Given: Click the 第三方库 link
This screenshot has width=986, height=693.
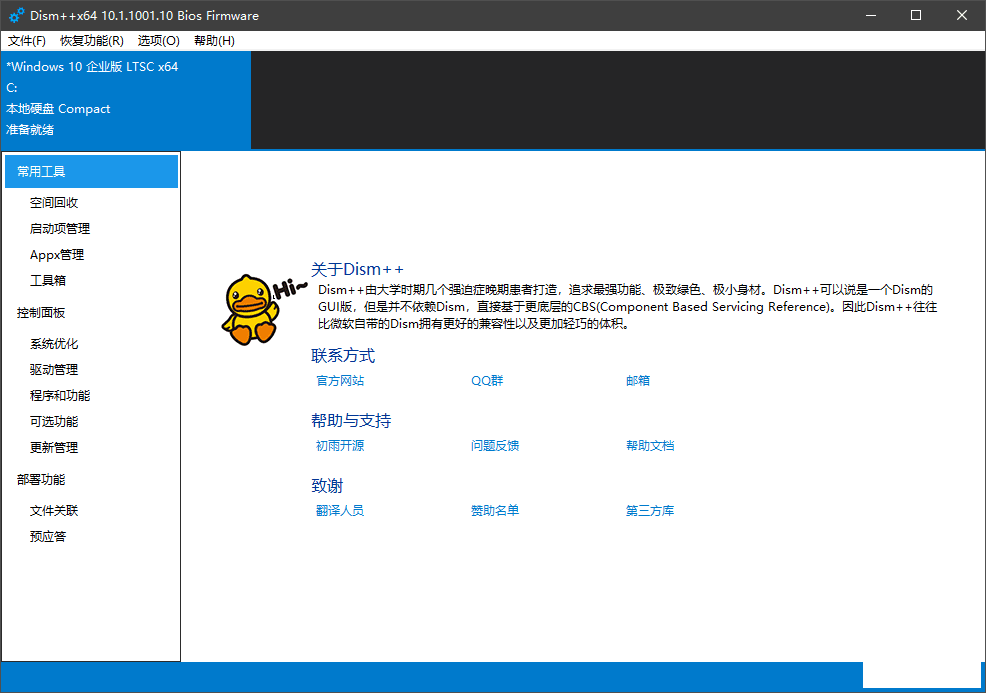Looking at the screenshot, I should click(x=650, y=511).
